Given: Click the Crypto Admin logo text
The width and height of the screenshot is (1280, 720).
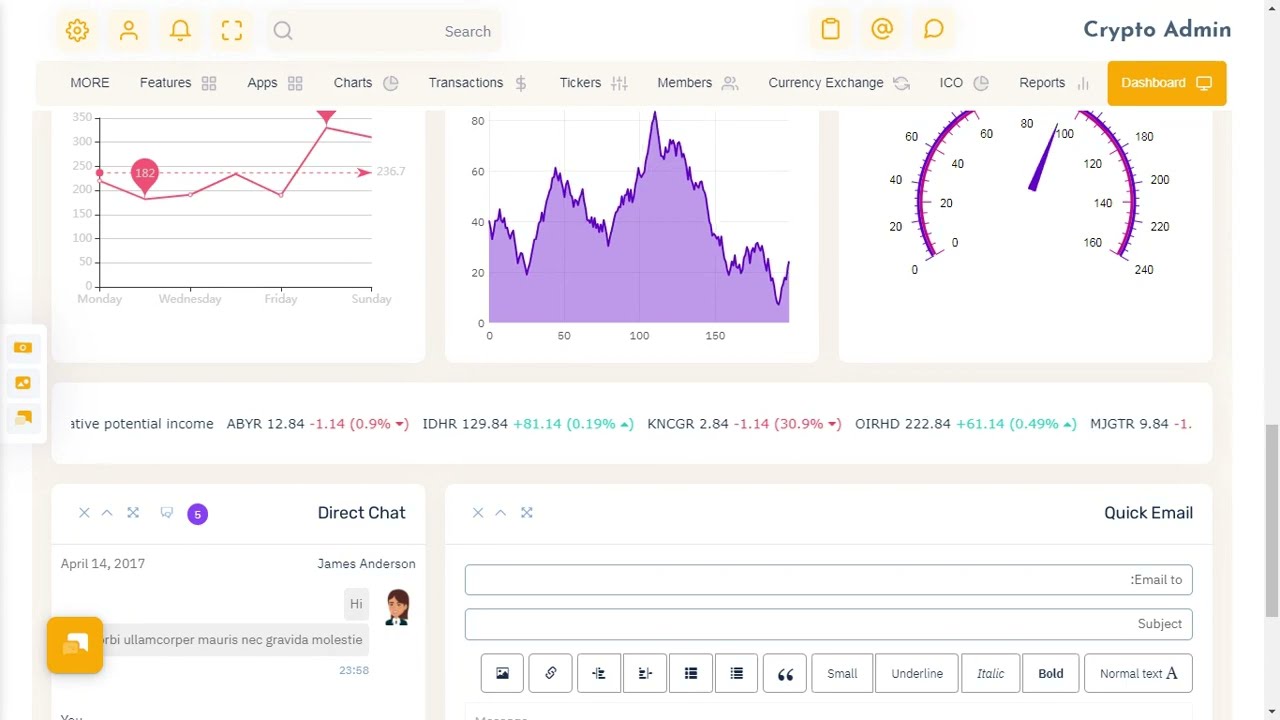Looking at the screenshot, I should click(x=1157, y=30).
